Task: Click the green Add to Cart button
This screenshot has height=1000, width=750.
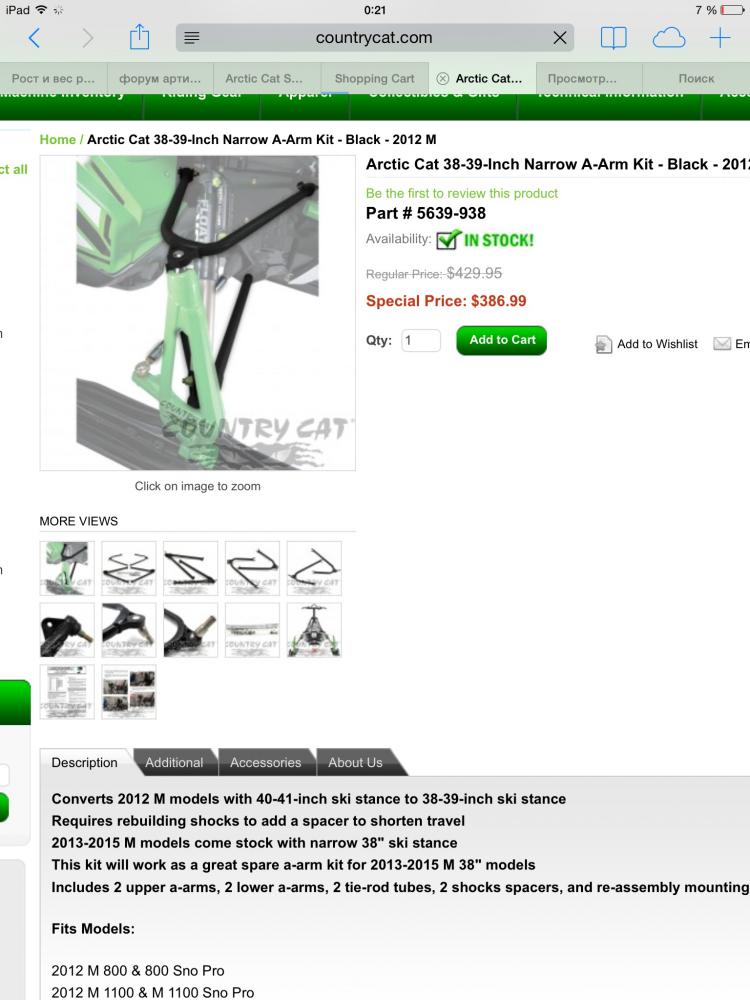Action: click(x=502, y=340)
